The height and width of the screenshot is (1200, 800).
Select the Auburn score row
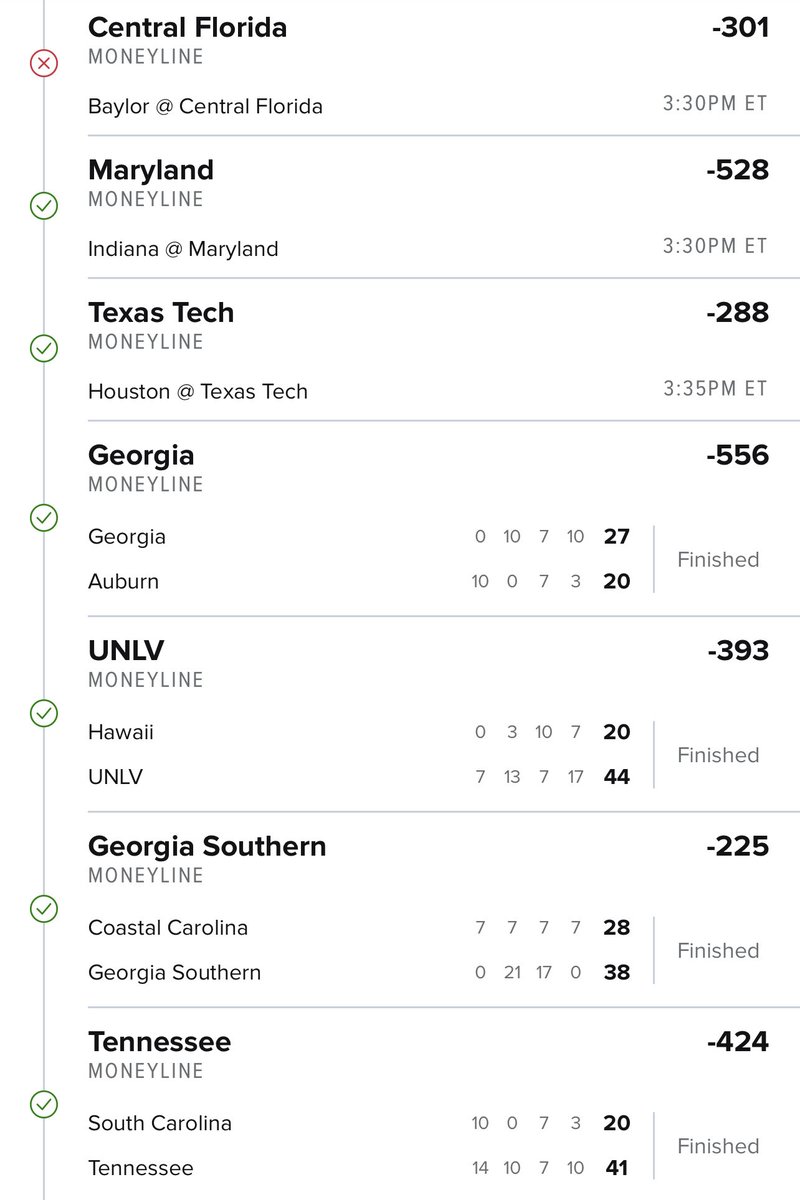pos(360,581)
